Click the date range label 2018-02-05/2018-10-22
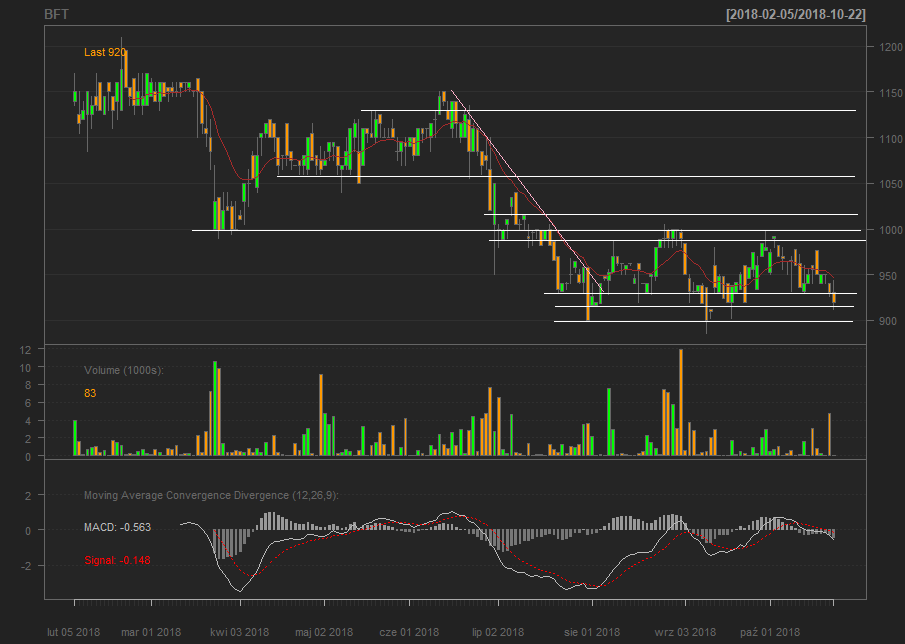Viewport: 905px width, 644px height. click(796, 14)
